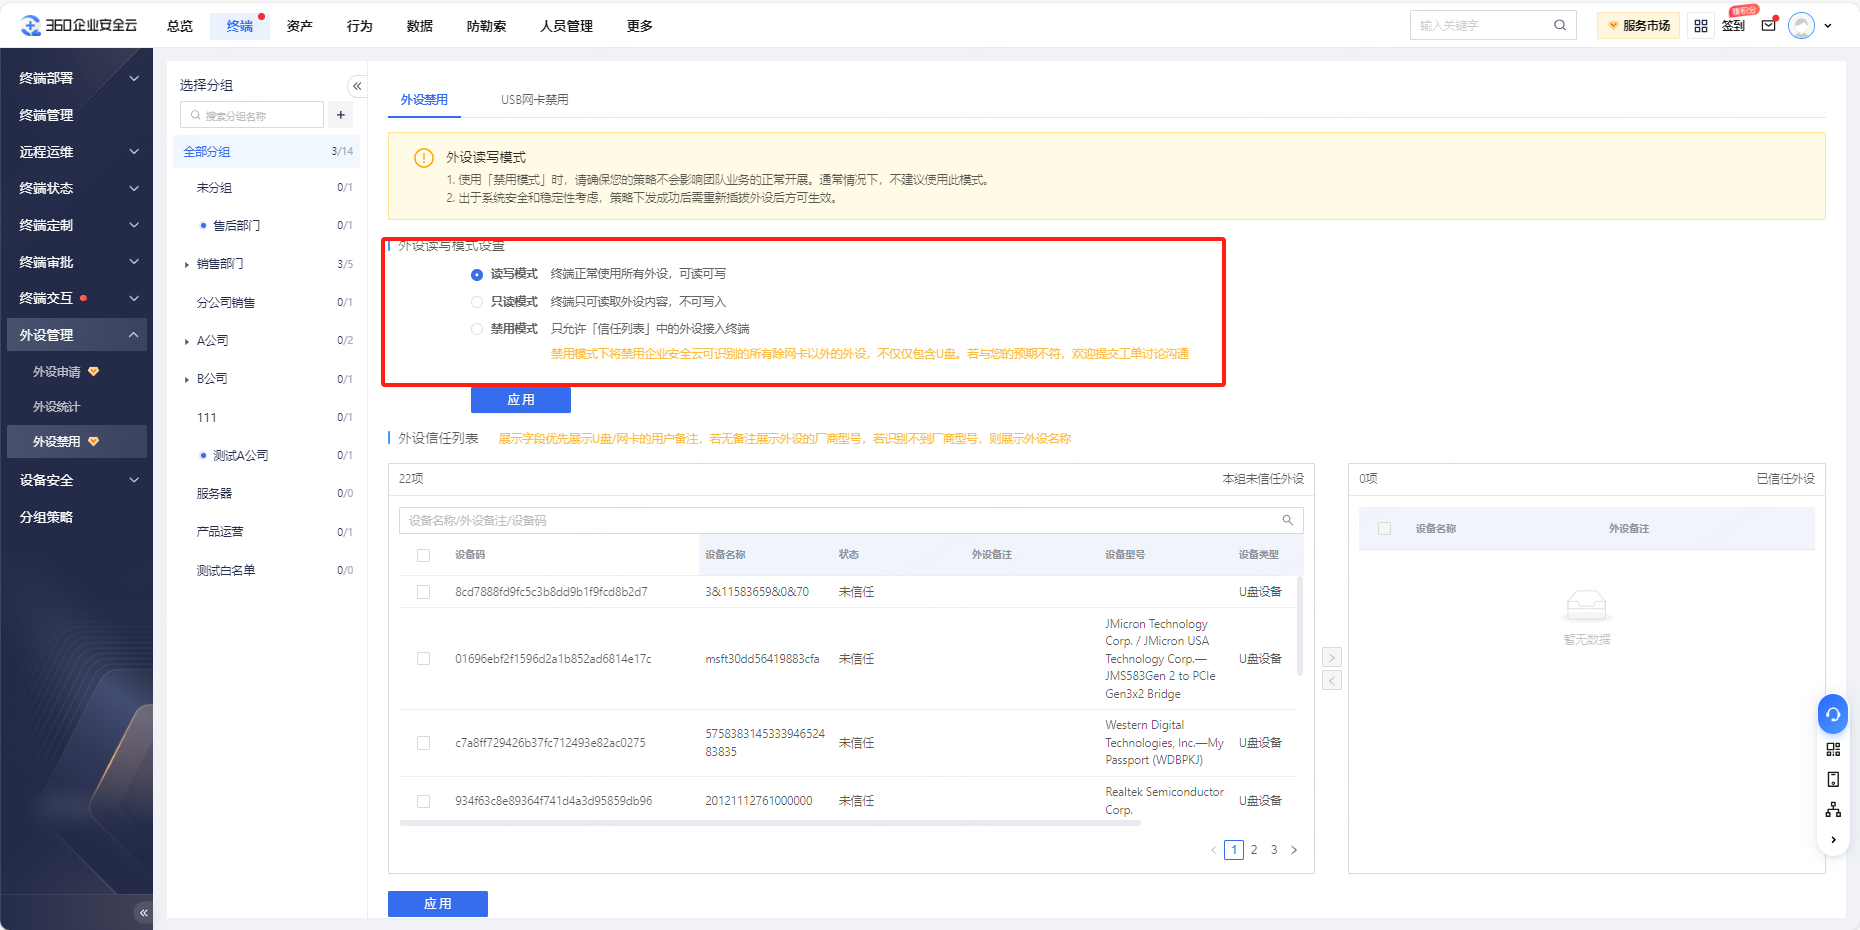Open the customer service headset icon

click(x=1832, y=714)
